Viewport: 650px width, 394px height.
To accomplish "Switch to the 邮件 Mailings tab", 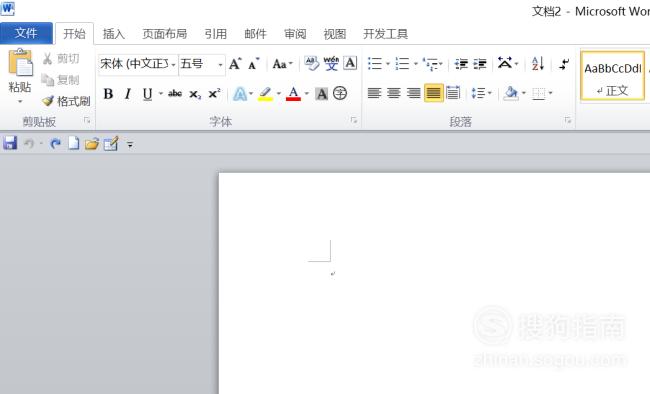I will click(255, 34).
